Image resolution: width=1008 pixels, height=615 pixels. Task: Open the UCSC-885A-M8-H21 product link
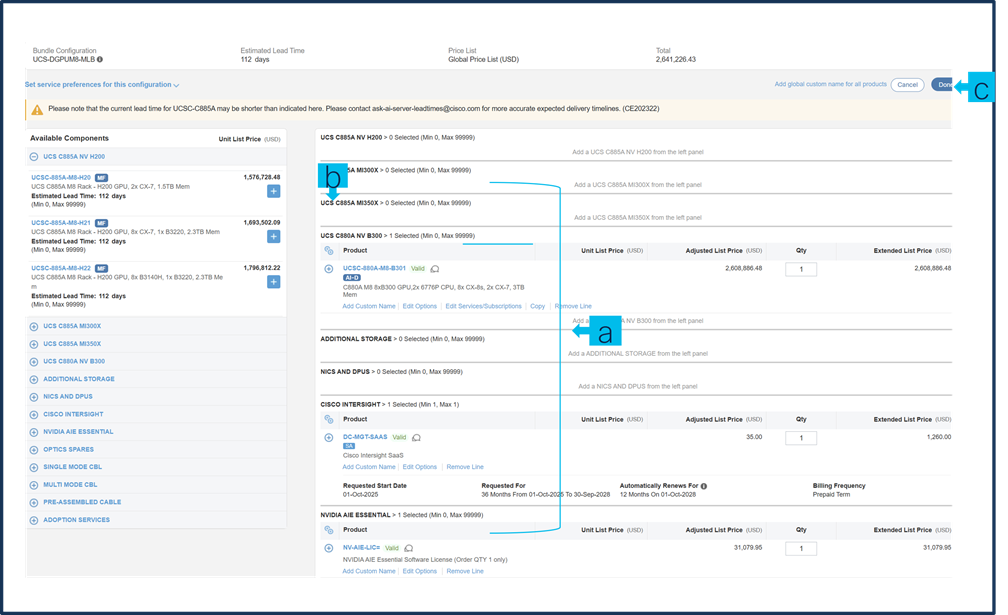click(x=61, y=223)
